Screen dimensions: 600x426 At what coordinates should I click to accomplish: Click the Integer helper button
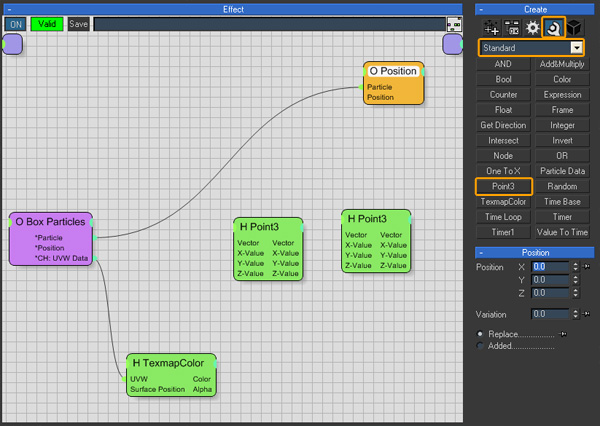562,125
